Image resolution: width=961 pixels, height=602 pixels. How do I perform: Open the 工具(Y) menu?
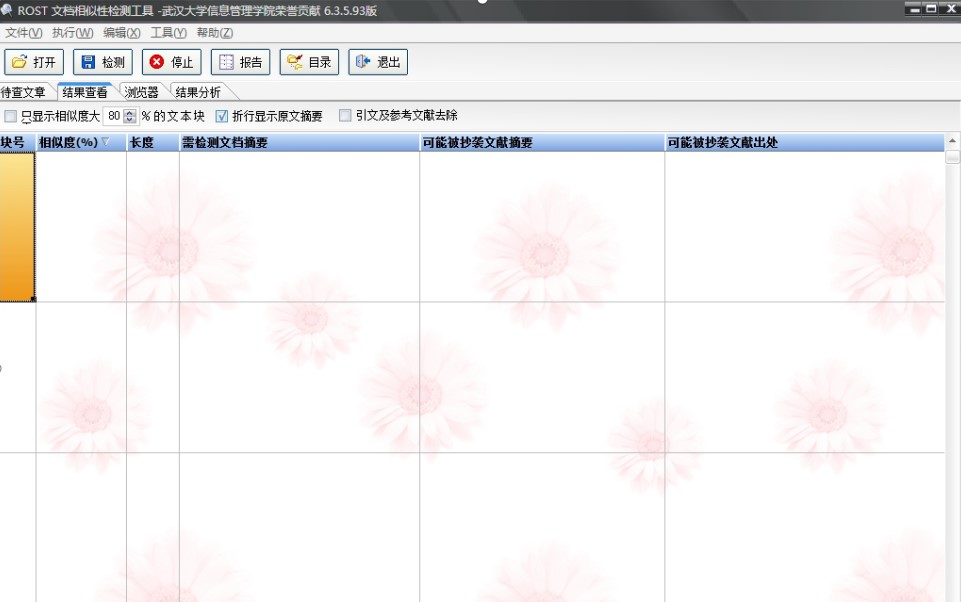click(x=168, y=33)
